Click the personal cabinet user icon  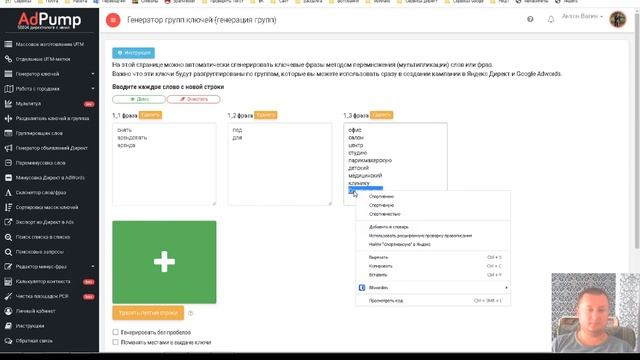point(8,311)
